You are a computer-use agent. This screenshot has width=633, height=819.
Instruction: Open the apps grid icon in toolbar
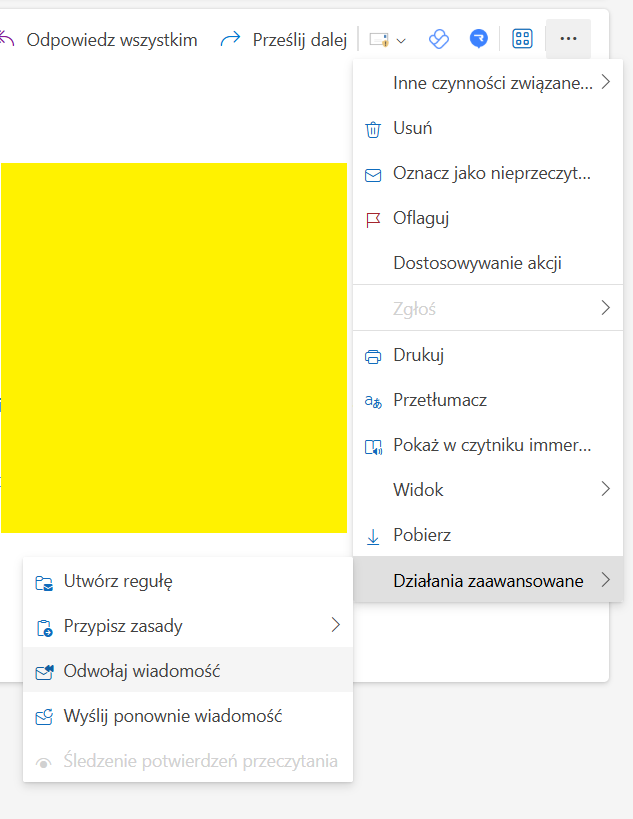[522, 39]
